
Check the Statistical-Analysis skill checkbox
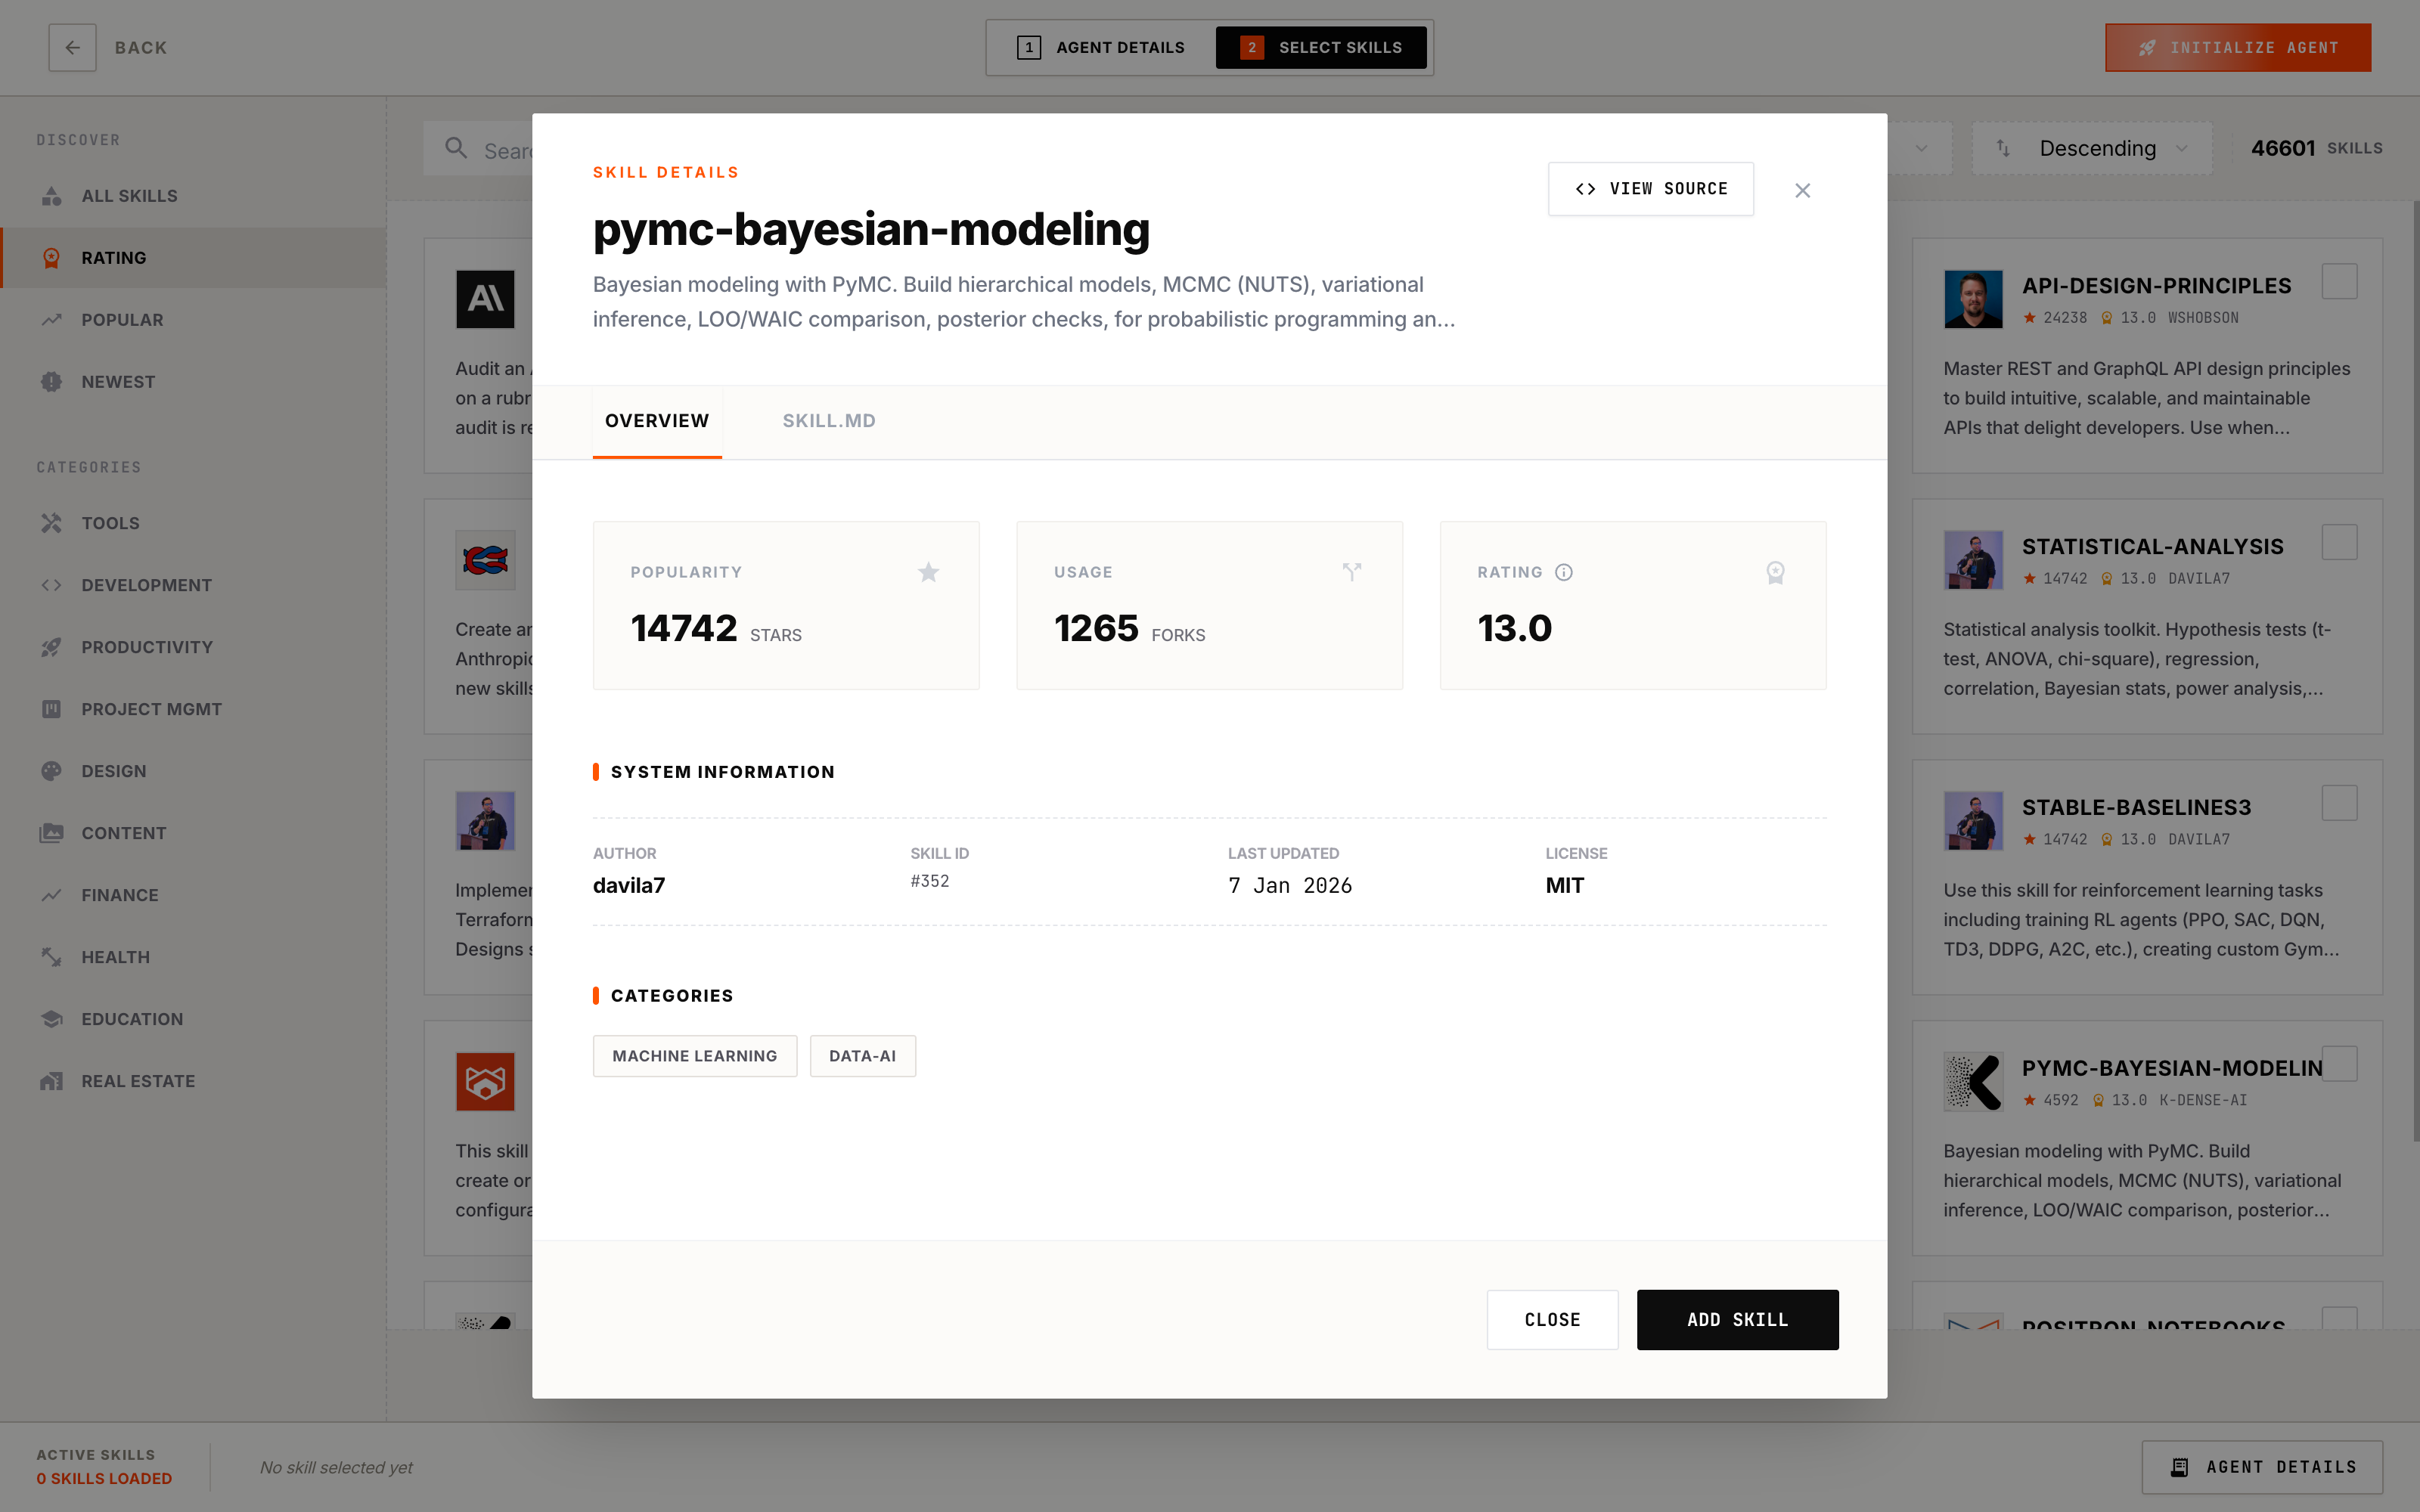tap(2339, 543)
